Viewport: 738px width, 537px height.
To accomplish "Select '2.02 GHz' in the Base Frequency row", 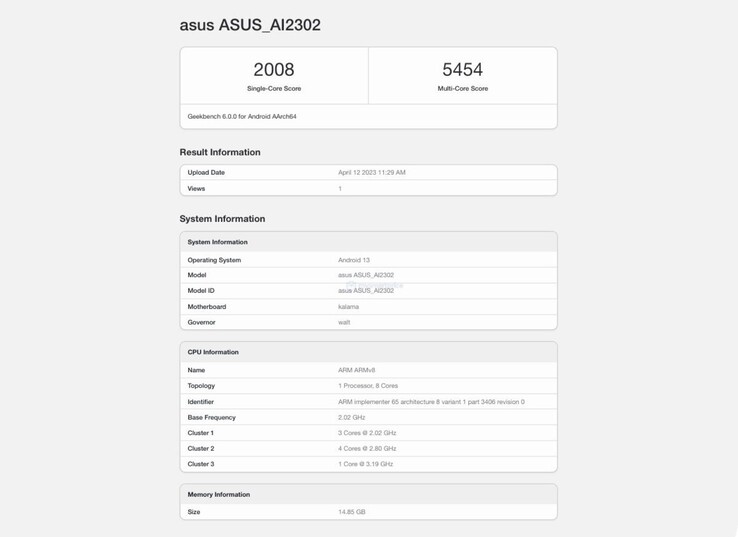I will click(352, 417).
